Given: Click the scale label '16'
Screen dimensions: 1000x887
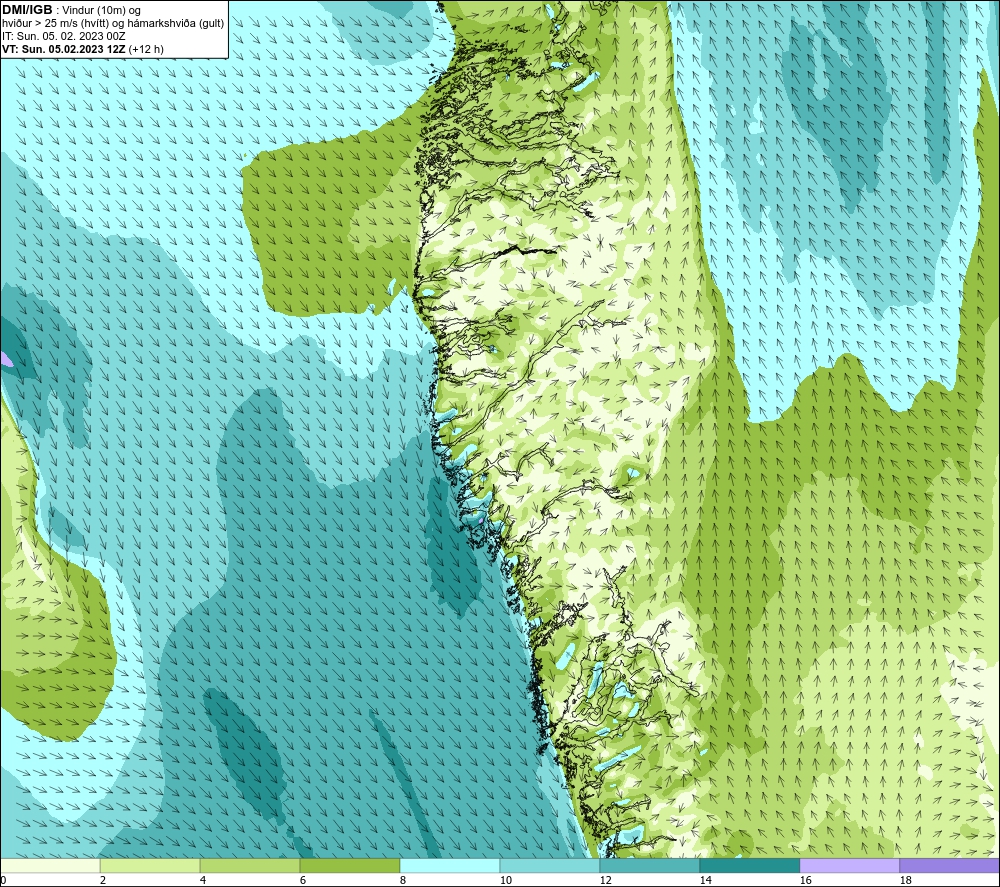Looking at the screenshot, I should 805,881.
